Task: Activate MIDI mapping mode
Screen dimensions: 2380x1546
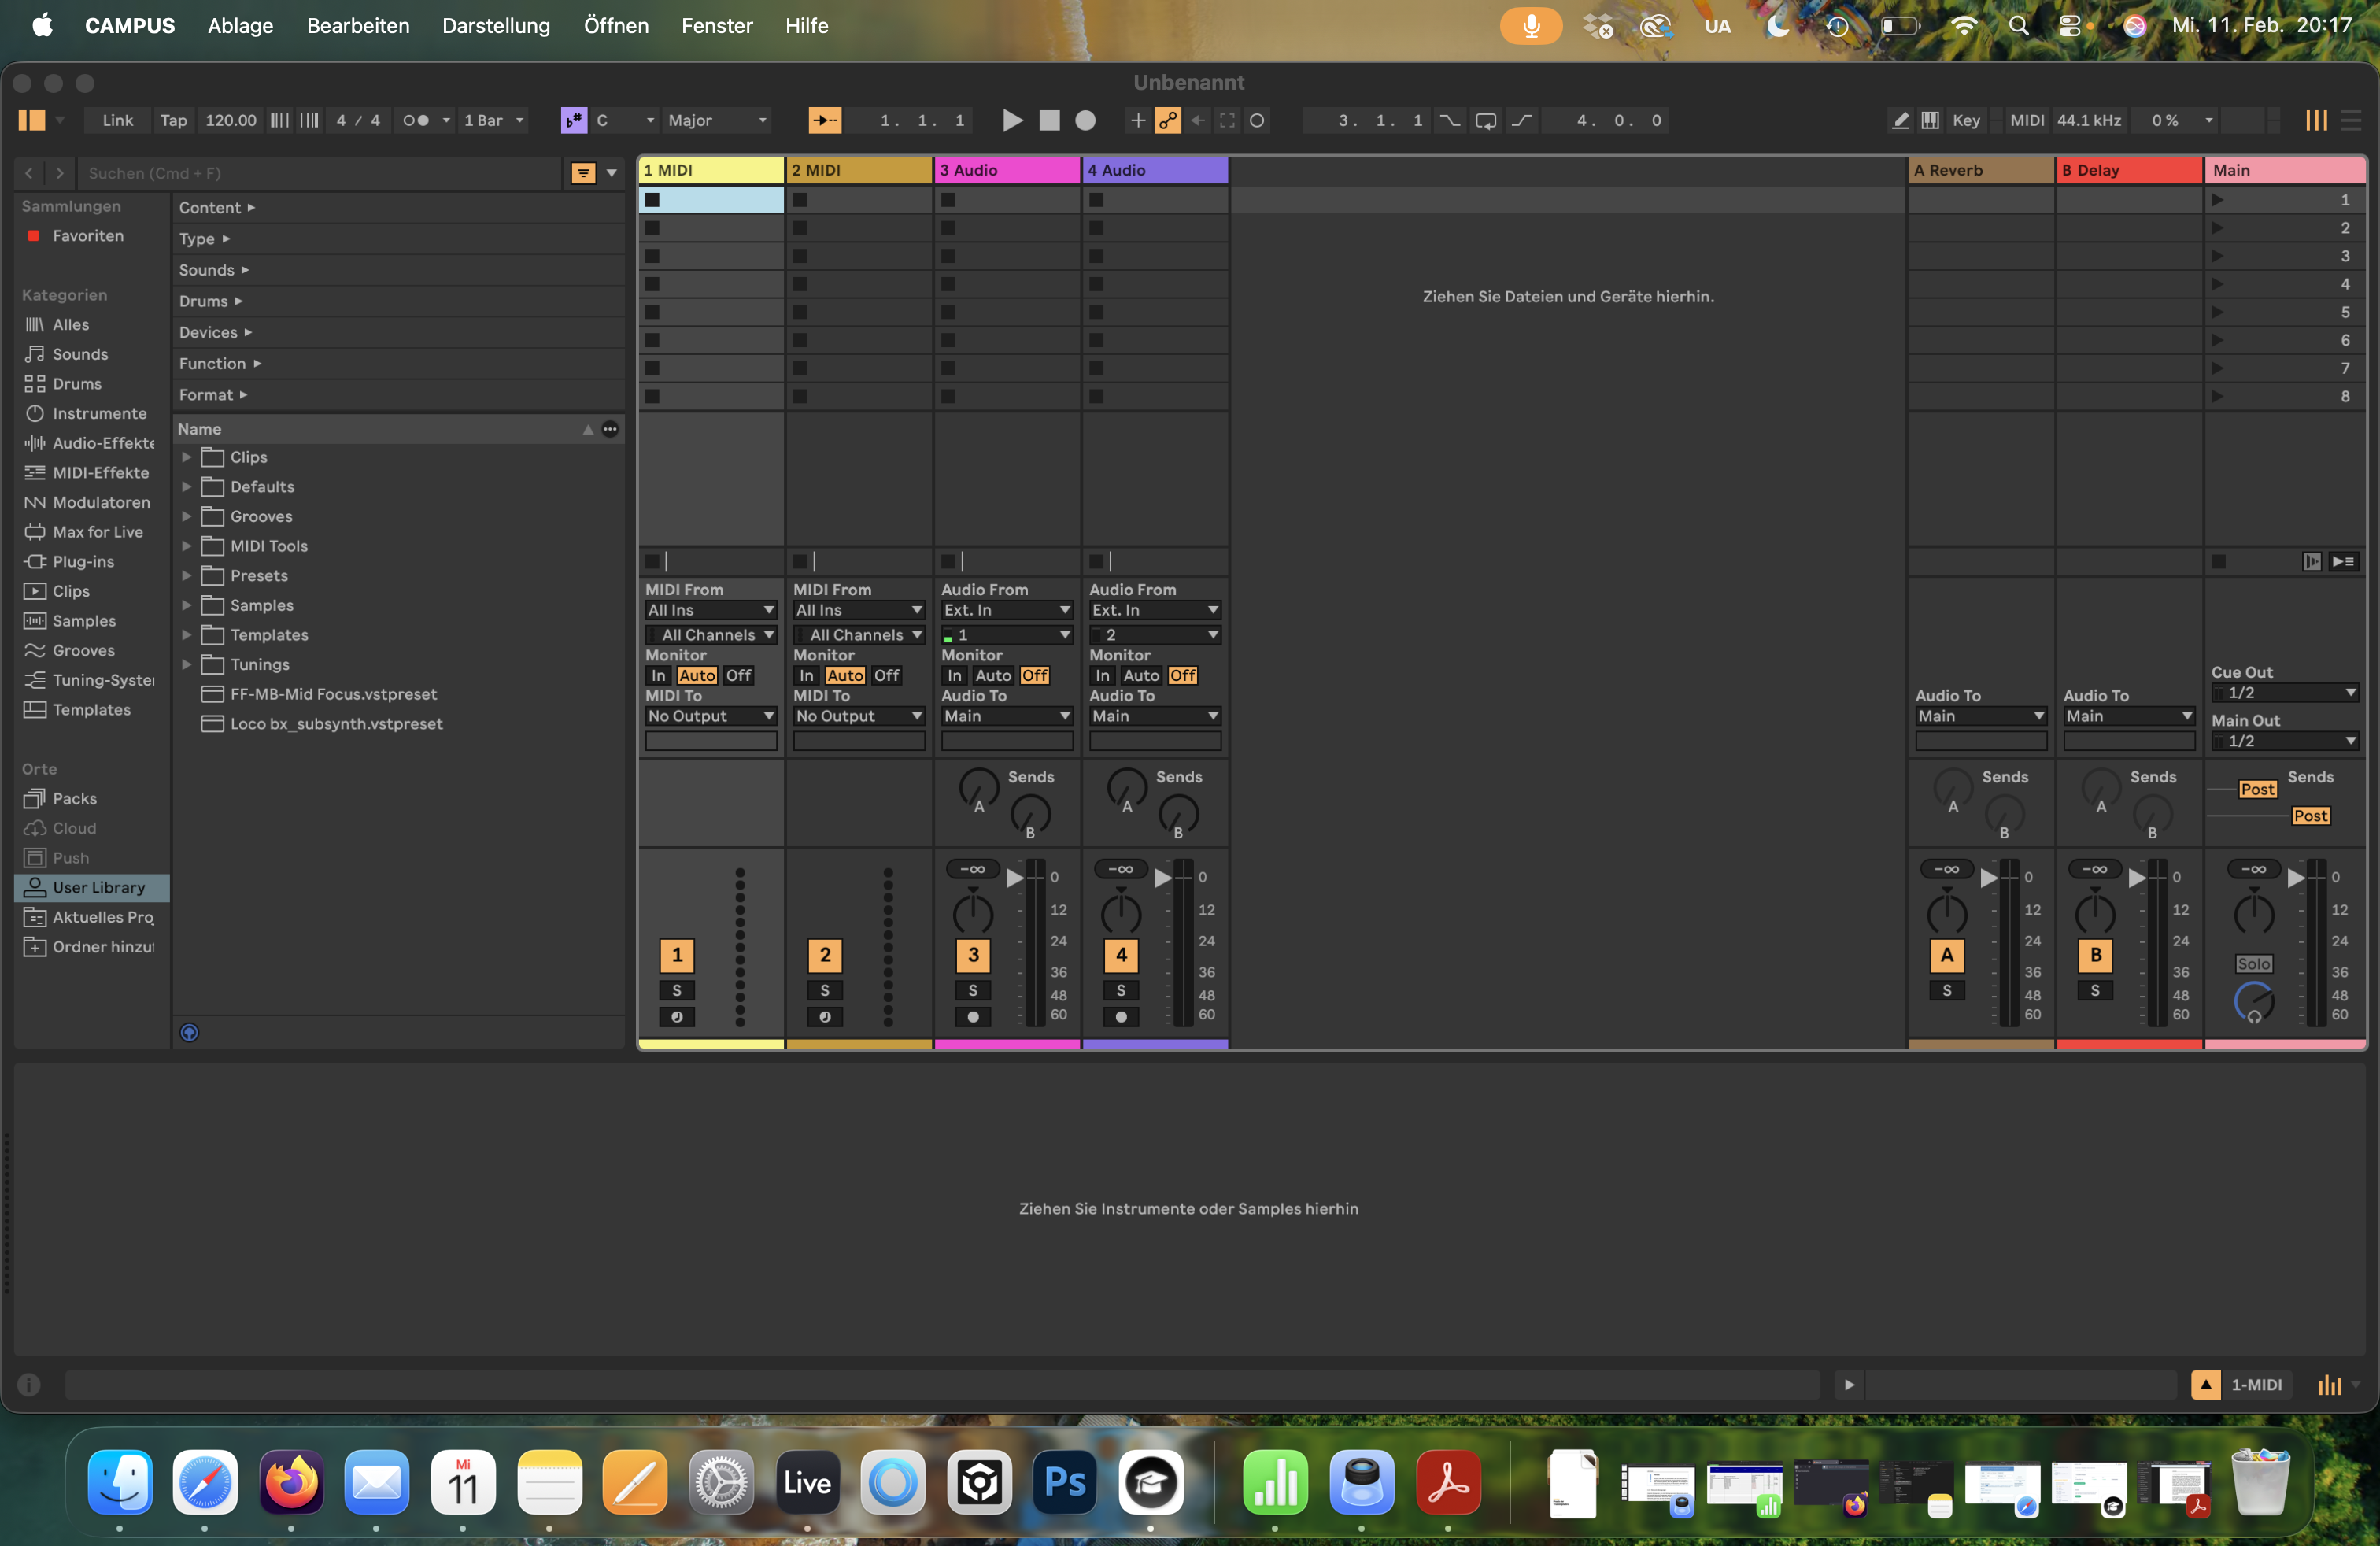Action: click(2025, 120)
